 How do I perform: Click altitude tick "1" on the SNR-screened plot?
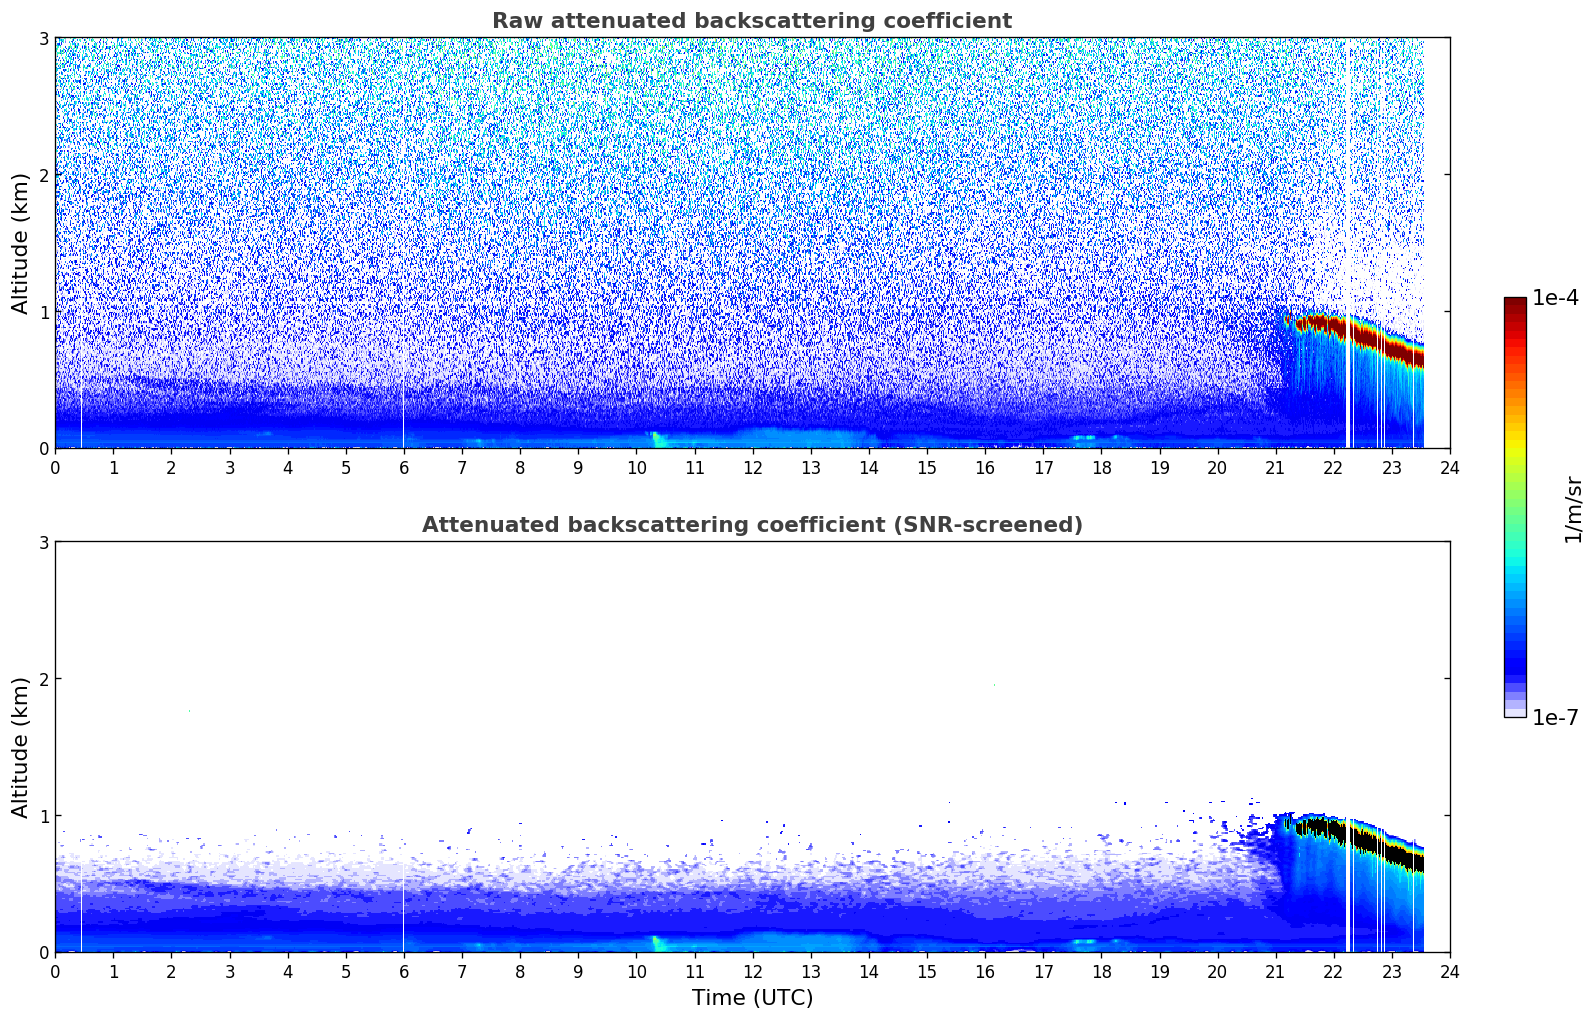coord(44,816)
